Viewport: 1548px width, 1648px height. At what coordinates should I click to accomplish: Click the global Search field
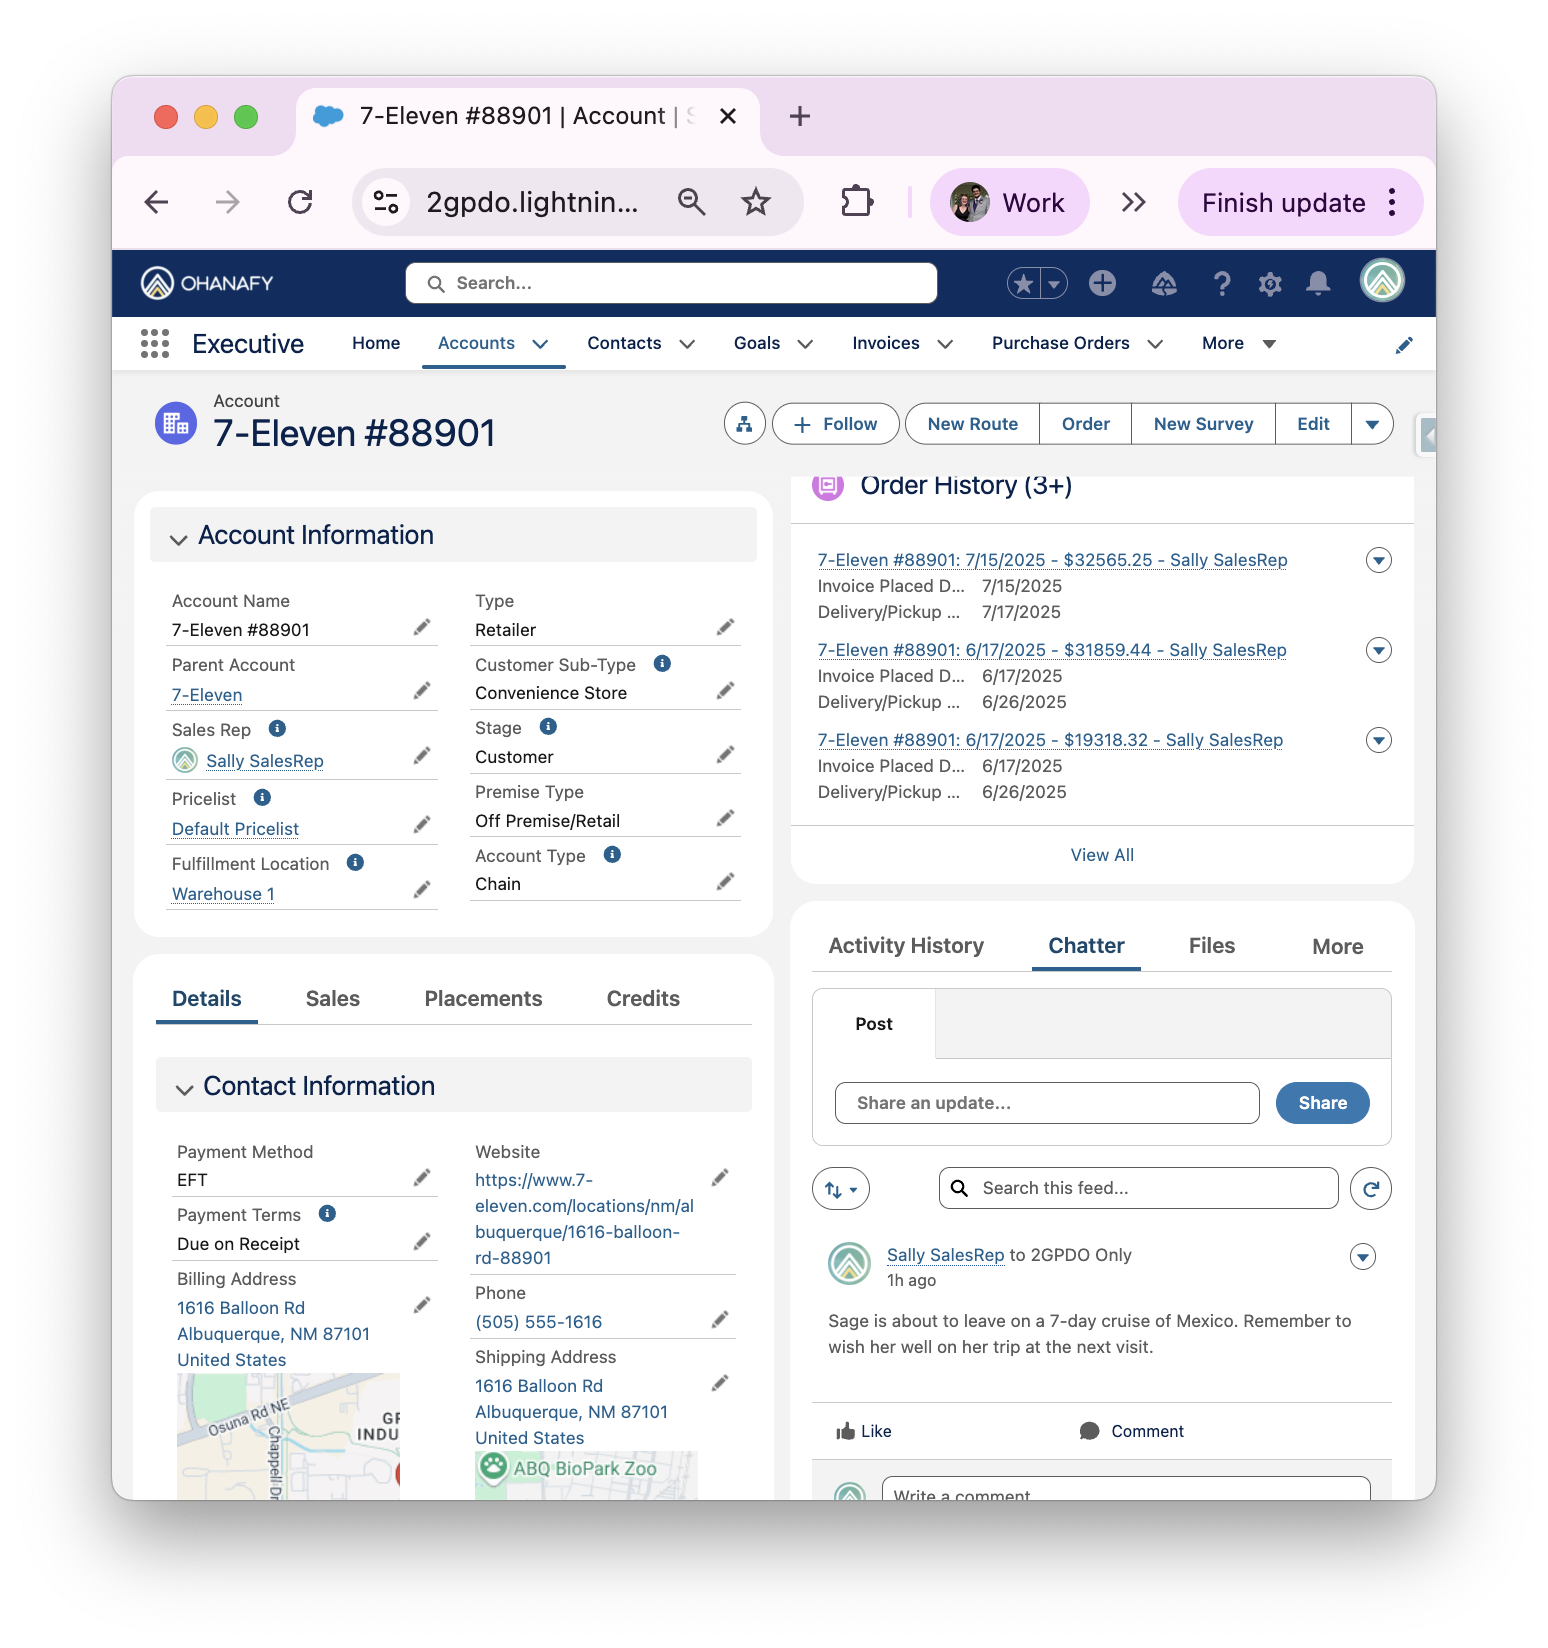tap(671, 283)
